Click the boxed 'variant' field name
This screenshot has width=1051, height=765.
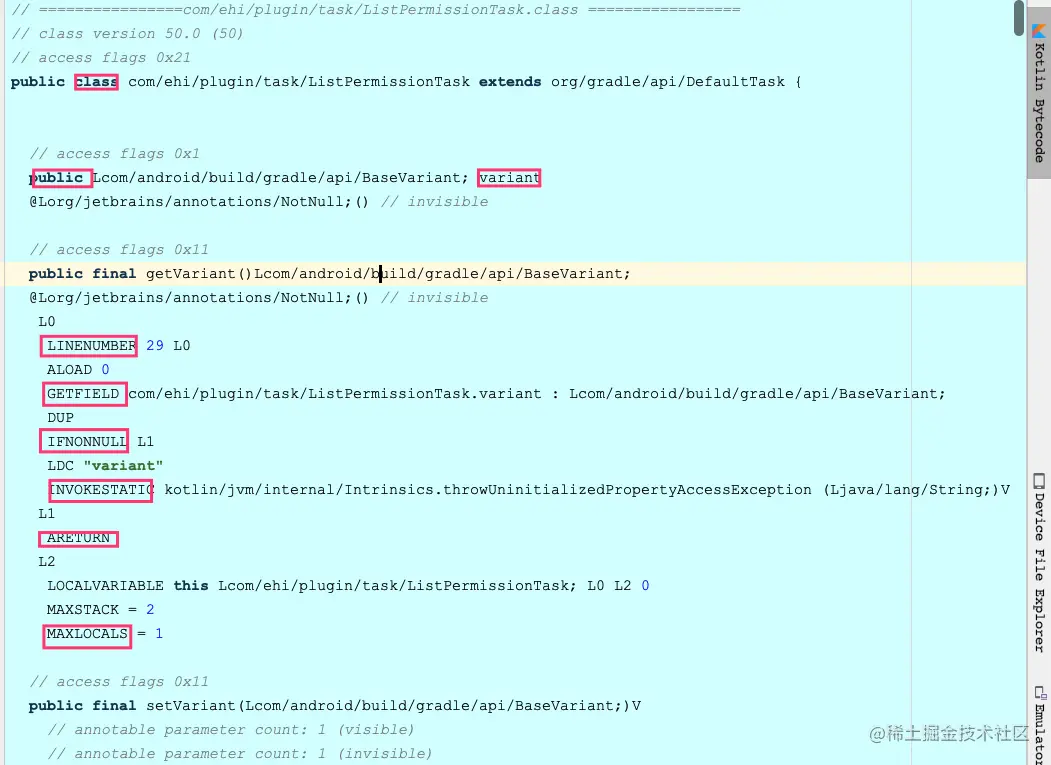click(x=509, y=178)
